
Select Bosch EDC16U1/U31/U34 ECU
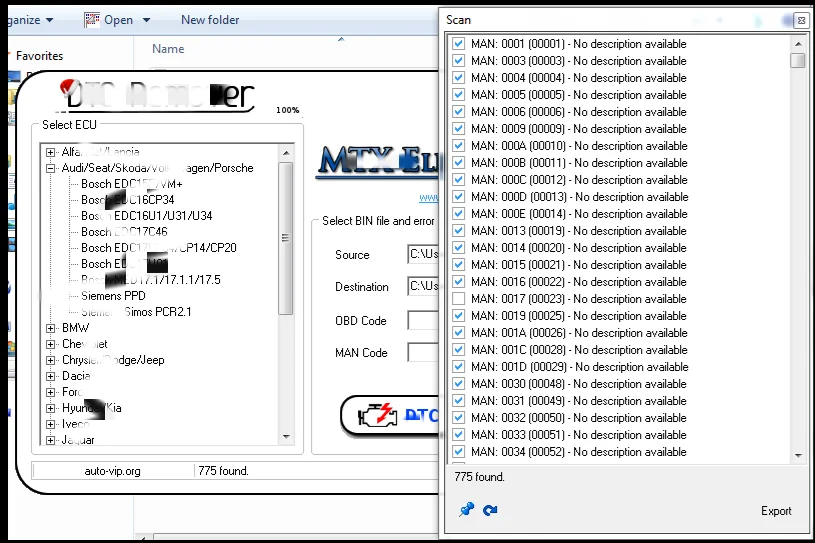[147, 216]
